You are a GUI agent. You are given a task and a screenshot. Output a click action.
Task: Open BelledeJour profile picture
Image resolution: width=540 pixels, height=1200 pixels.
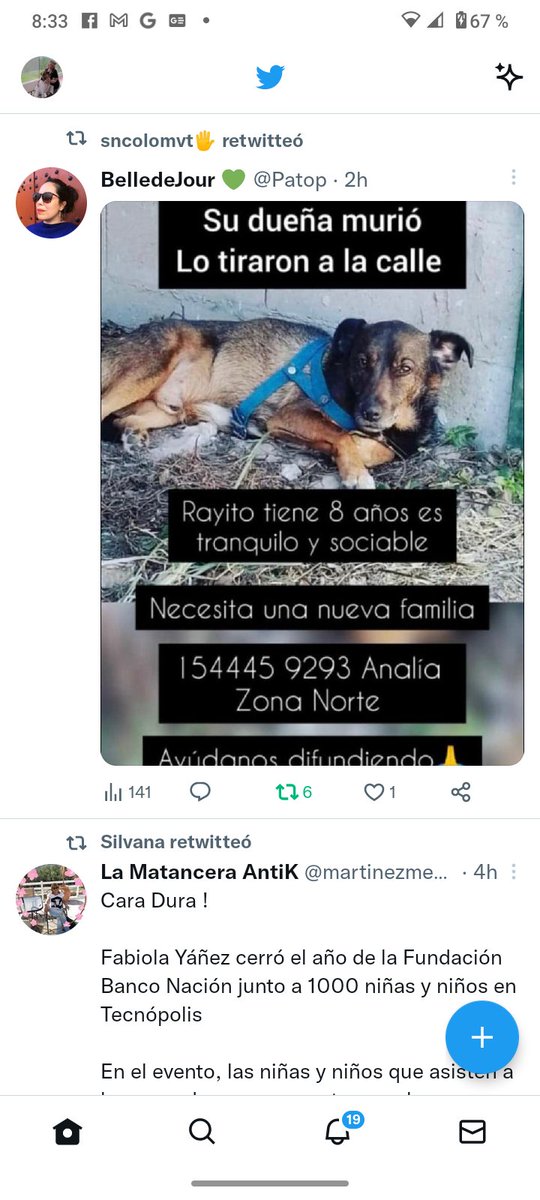(x=51, y=202)
